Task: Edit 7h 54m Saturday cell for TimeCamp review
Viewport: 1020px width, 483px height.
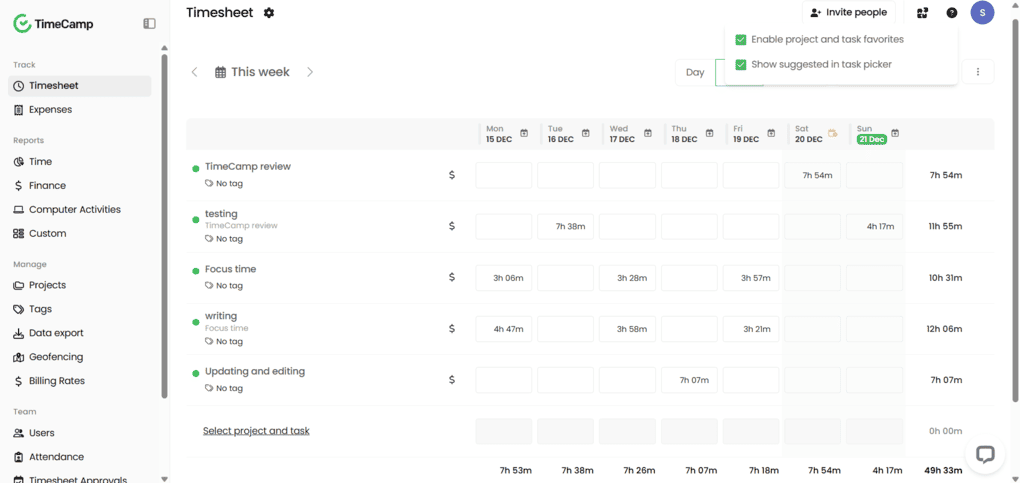Action: pos(812,175)
